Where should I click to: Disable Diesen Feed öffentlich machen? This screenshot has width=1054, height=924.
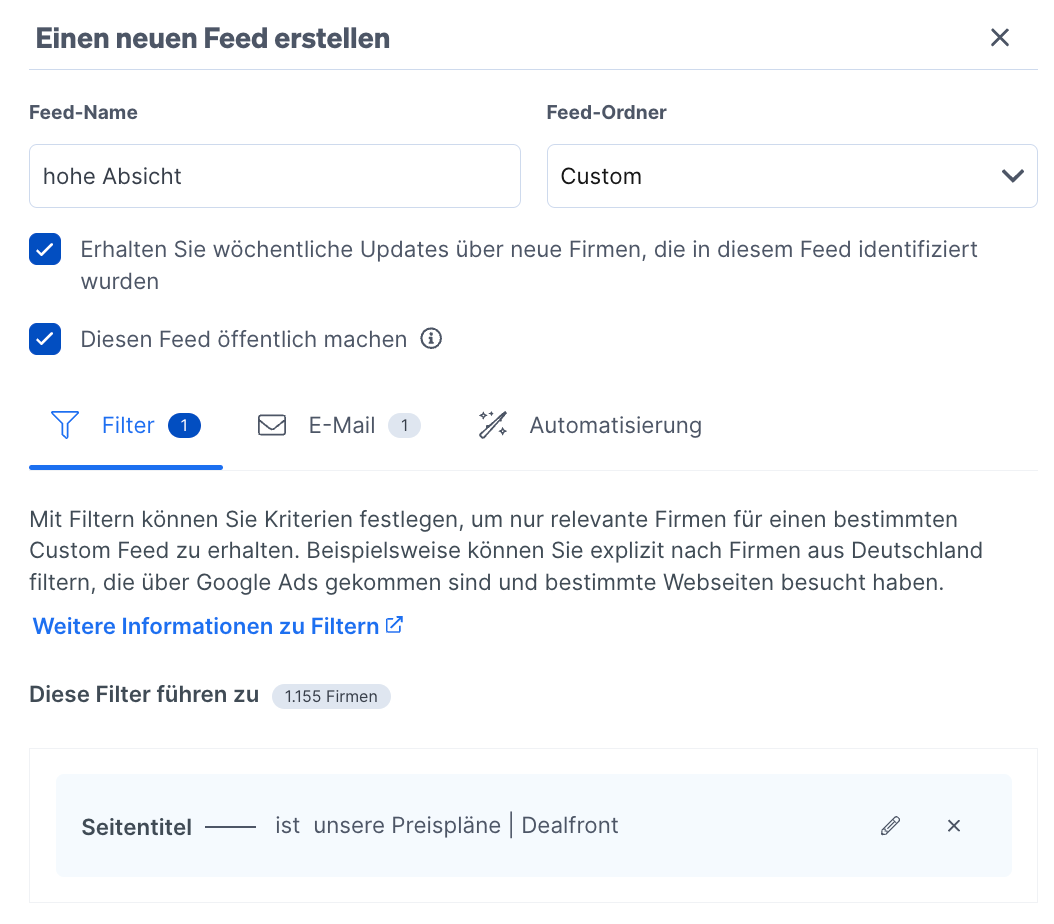[x=44, y=339]
